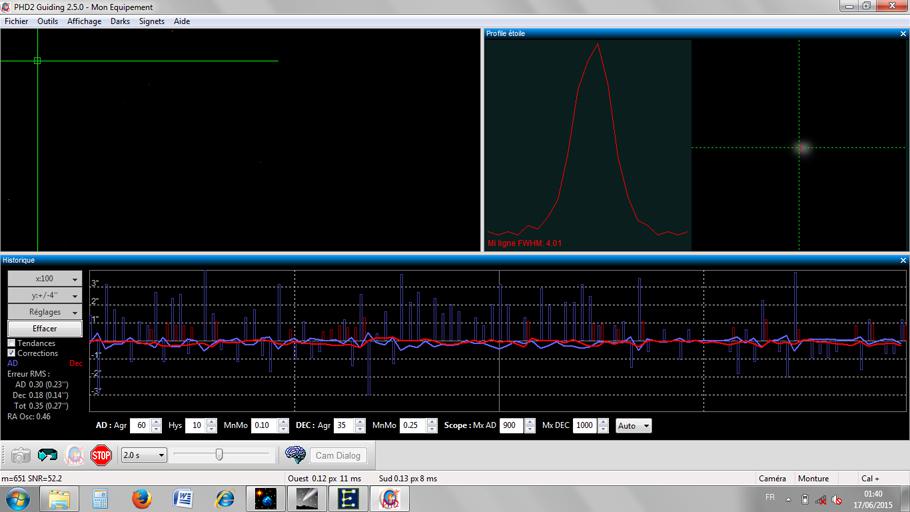Launch Firefox from the taskbar
The width and height of the screenshot is (910, 512).
(x=141, y=499)
